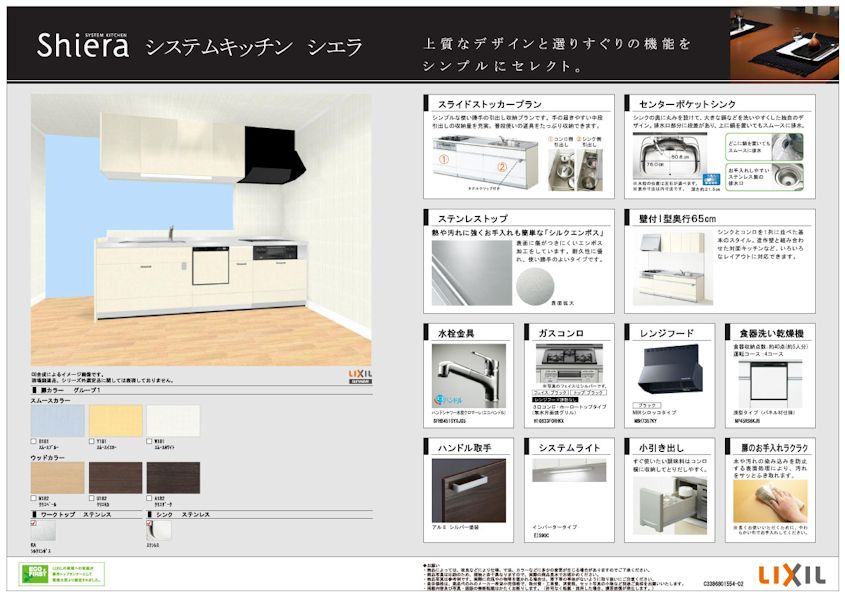Select the darkest brown wood color swatch
The width and height of the screenshot is (845, 597).
173,478
